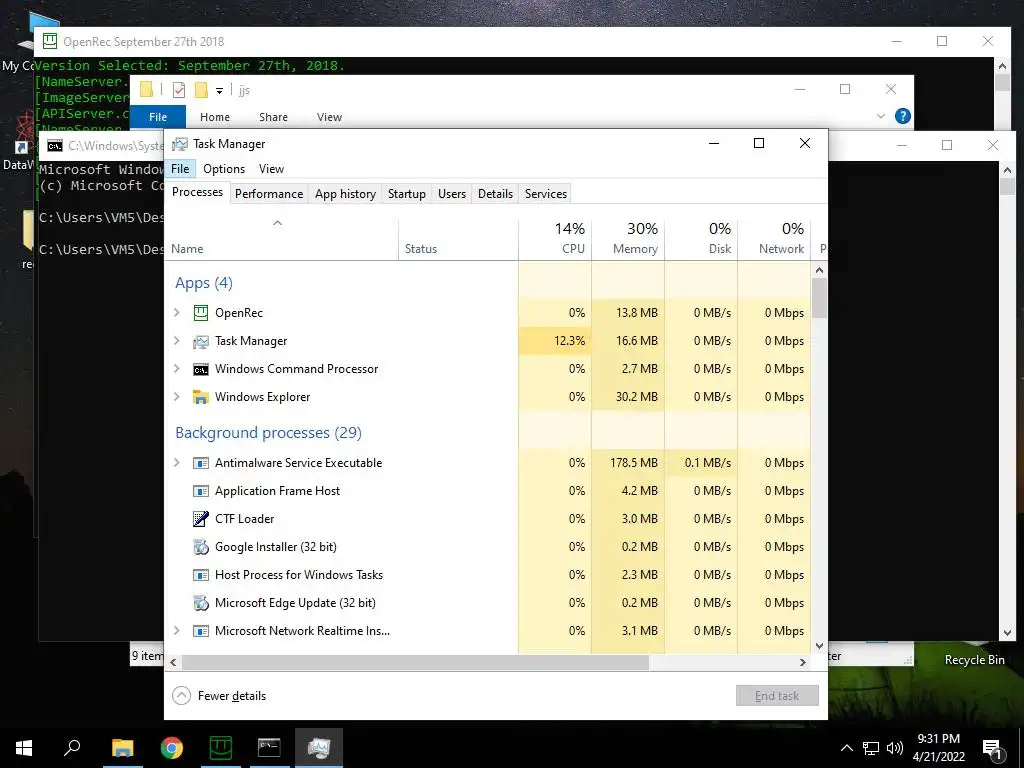Screen dimensions: 1024x768
Task: Open the network tray icon
Action: (x=871, y=748)
